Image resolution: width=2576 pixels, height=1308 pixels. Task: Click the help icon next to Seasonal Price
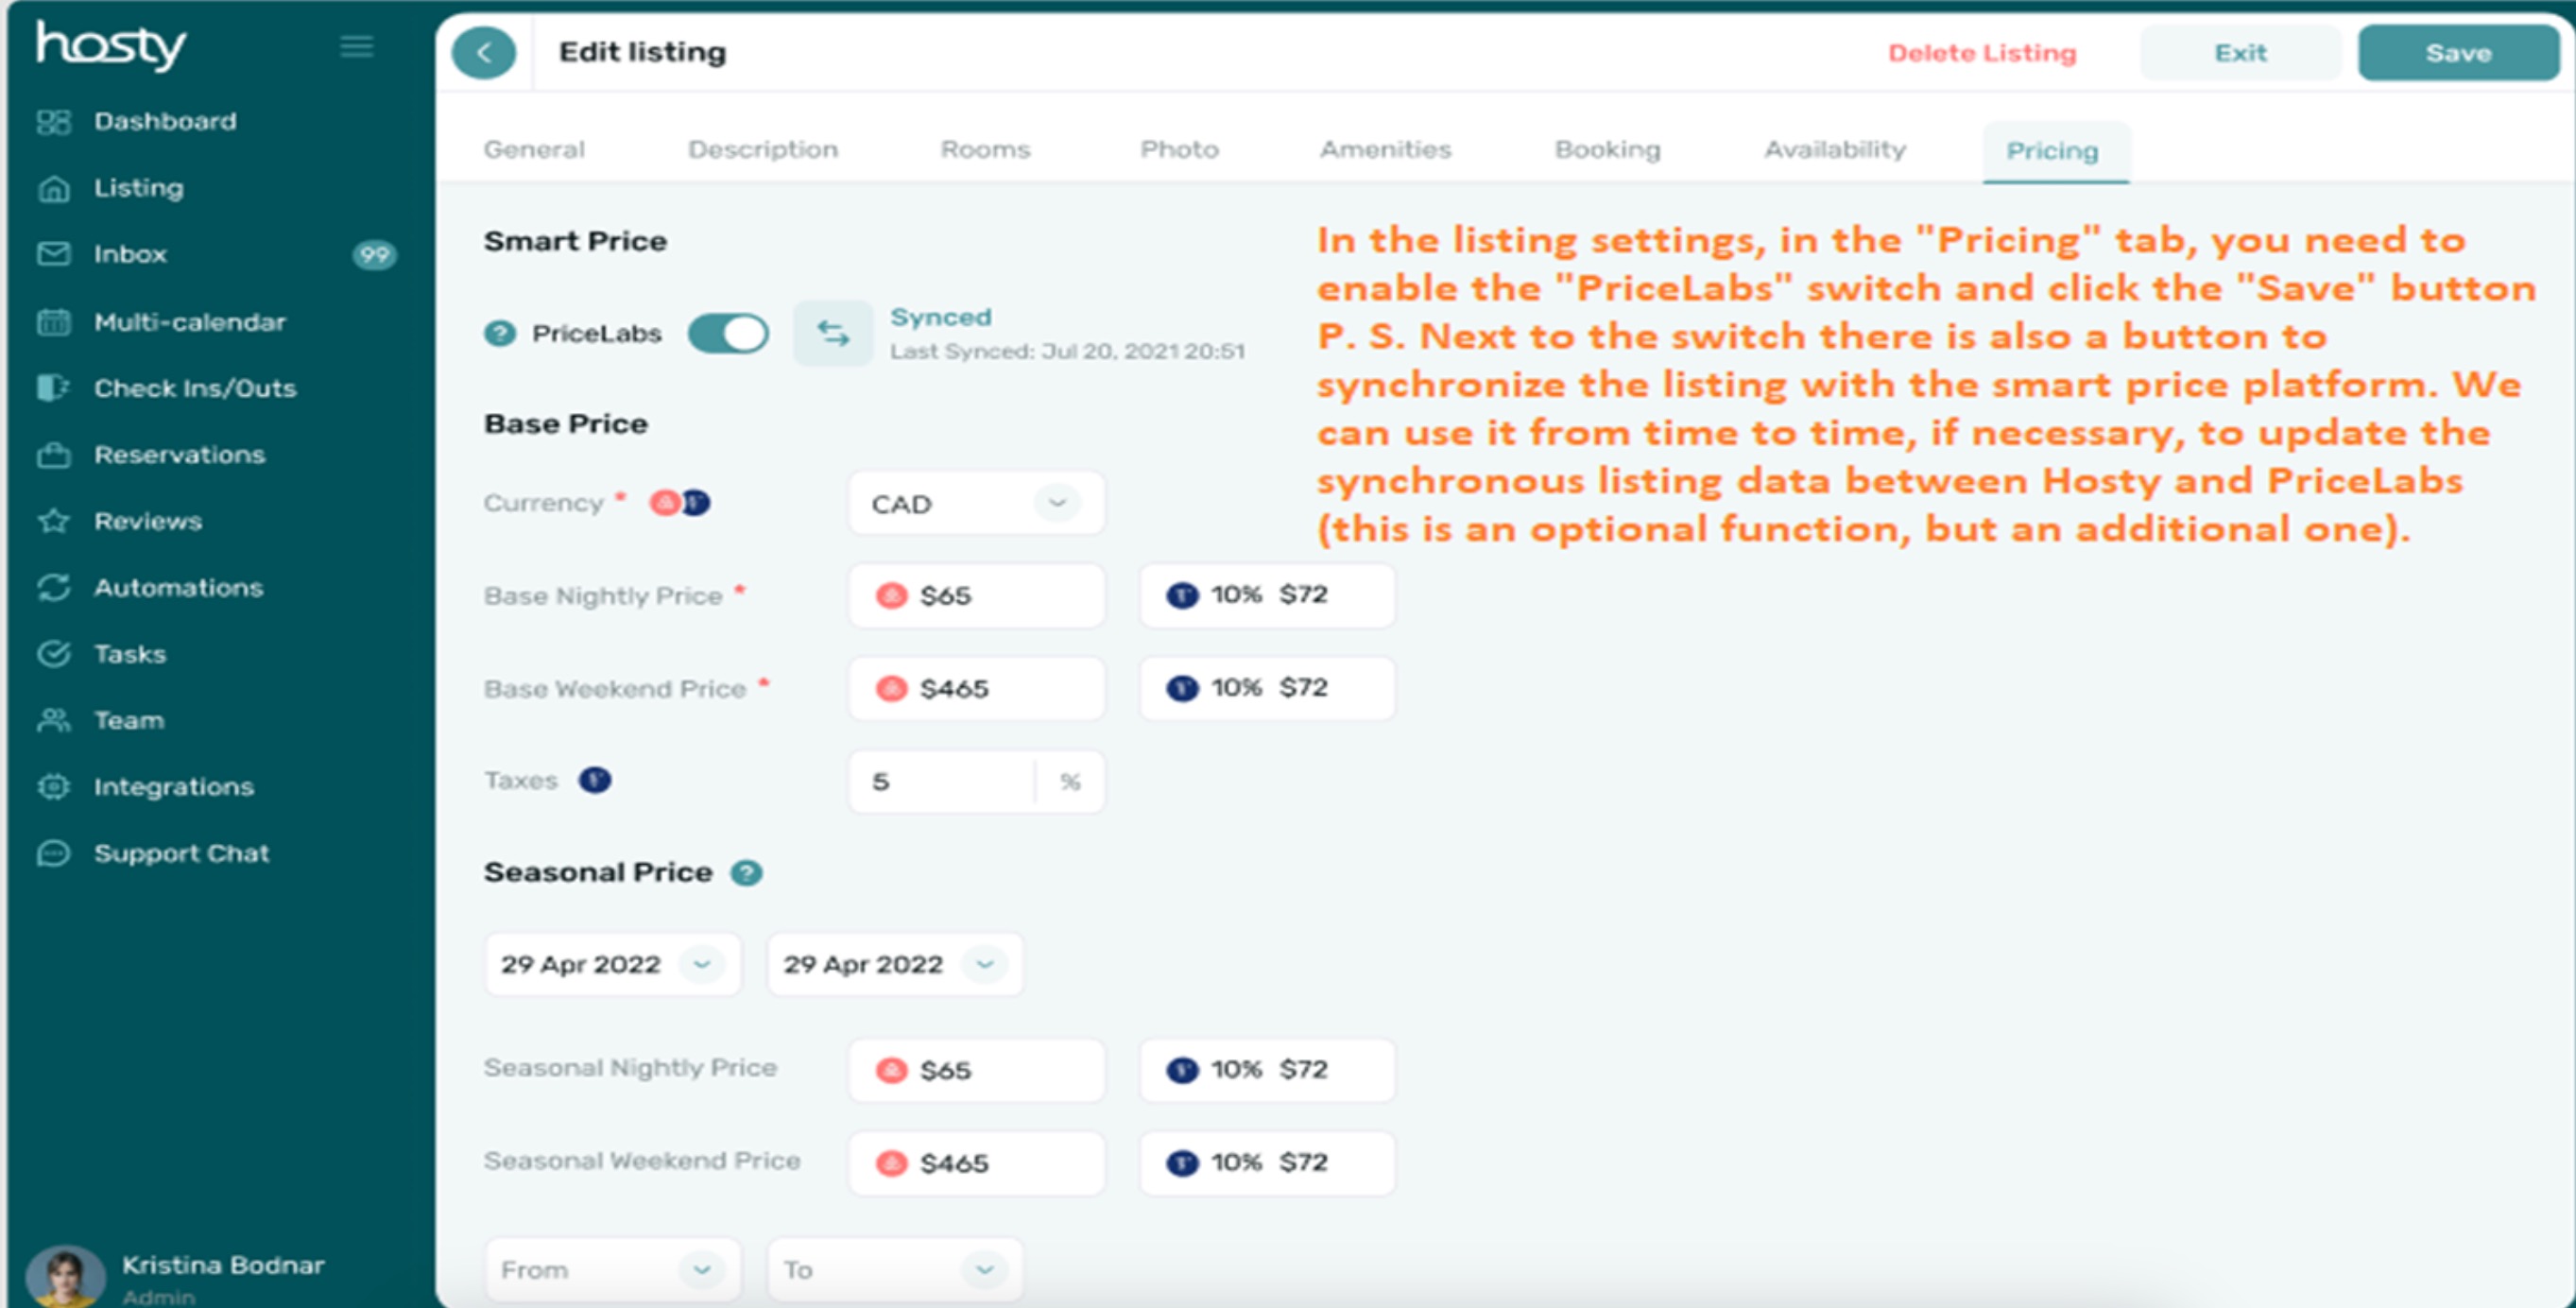pos(746,873)
